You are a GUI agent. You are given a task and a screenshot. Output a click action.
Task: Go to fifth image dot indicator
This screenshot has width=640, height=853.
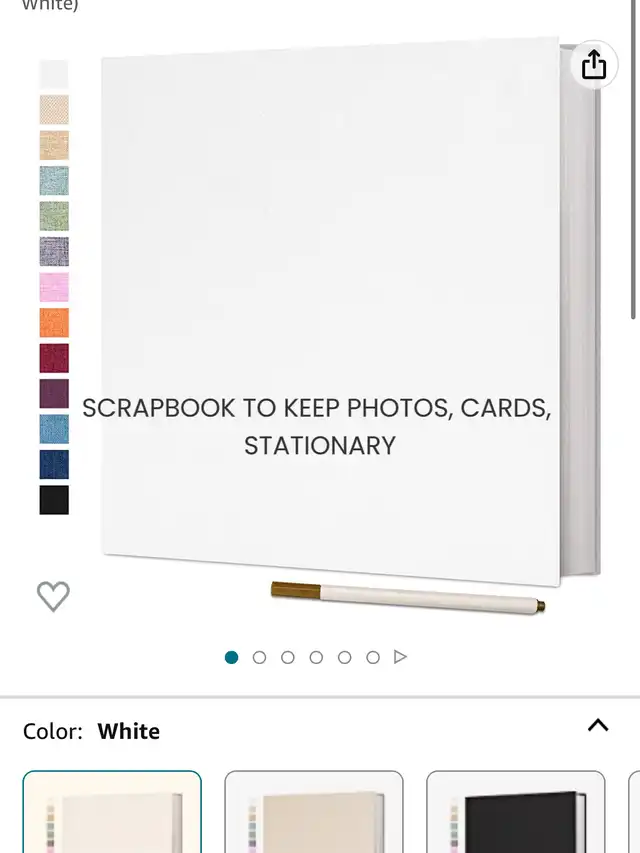tap(344, 657)
